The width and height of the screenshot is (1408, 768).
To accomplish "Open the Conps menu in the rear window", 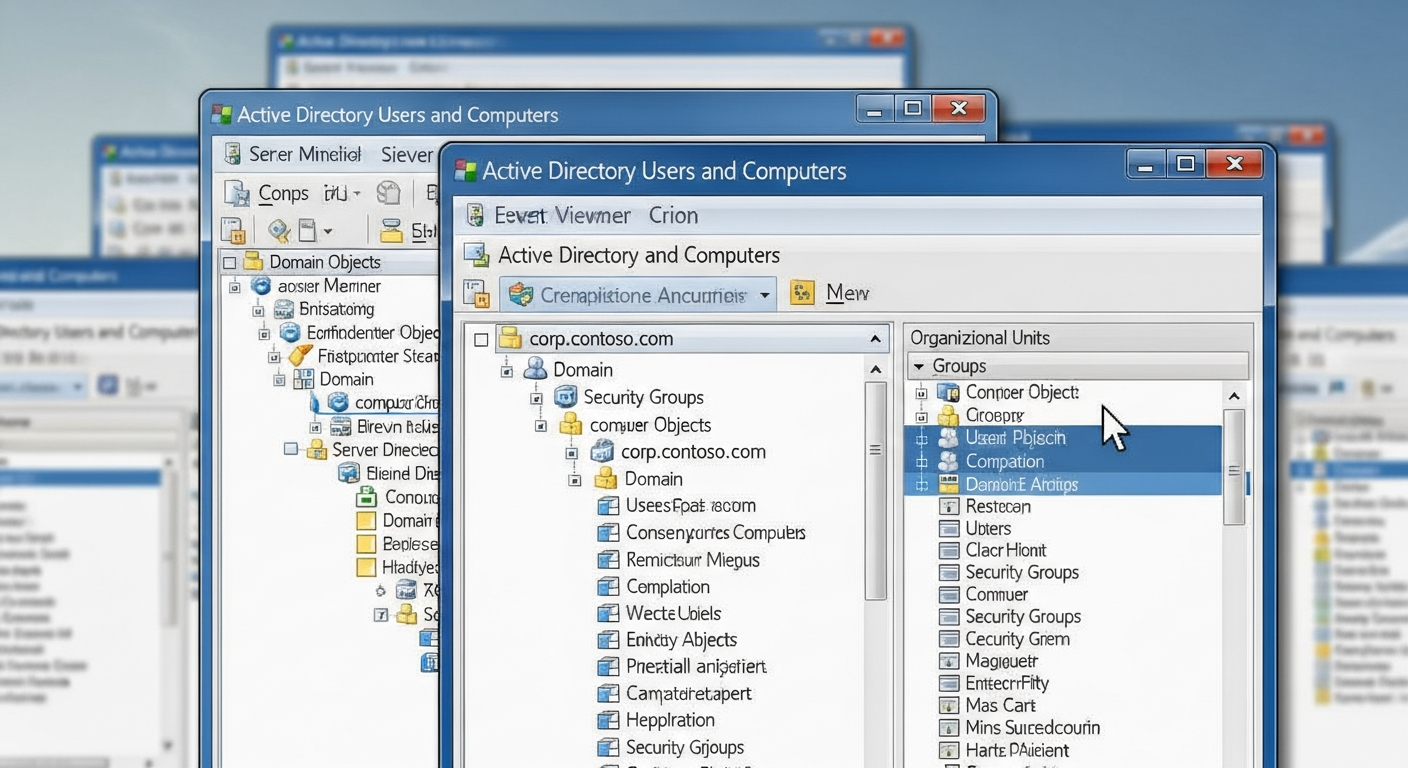I will click(281, 192).
